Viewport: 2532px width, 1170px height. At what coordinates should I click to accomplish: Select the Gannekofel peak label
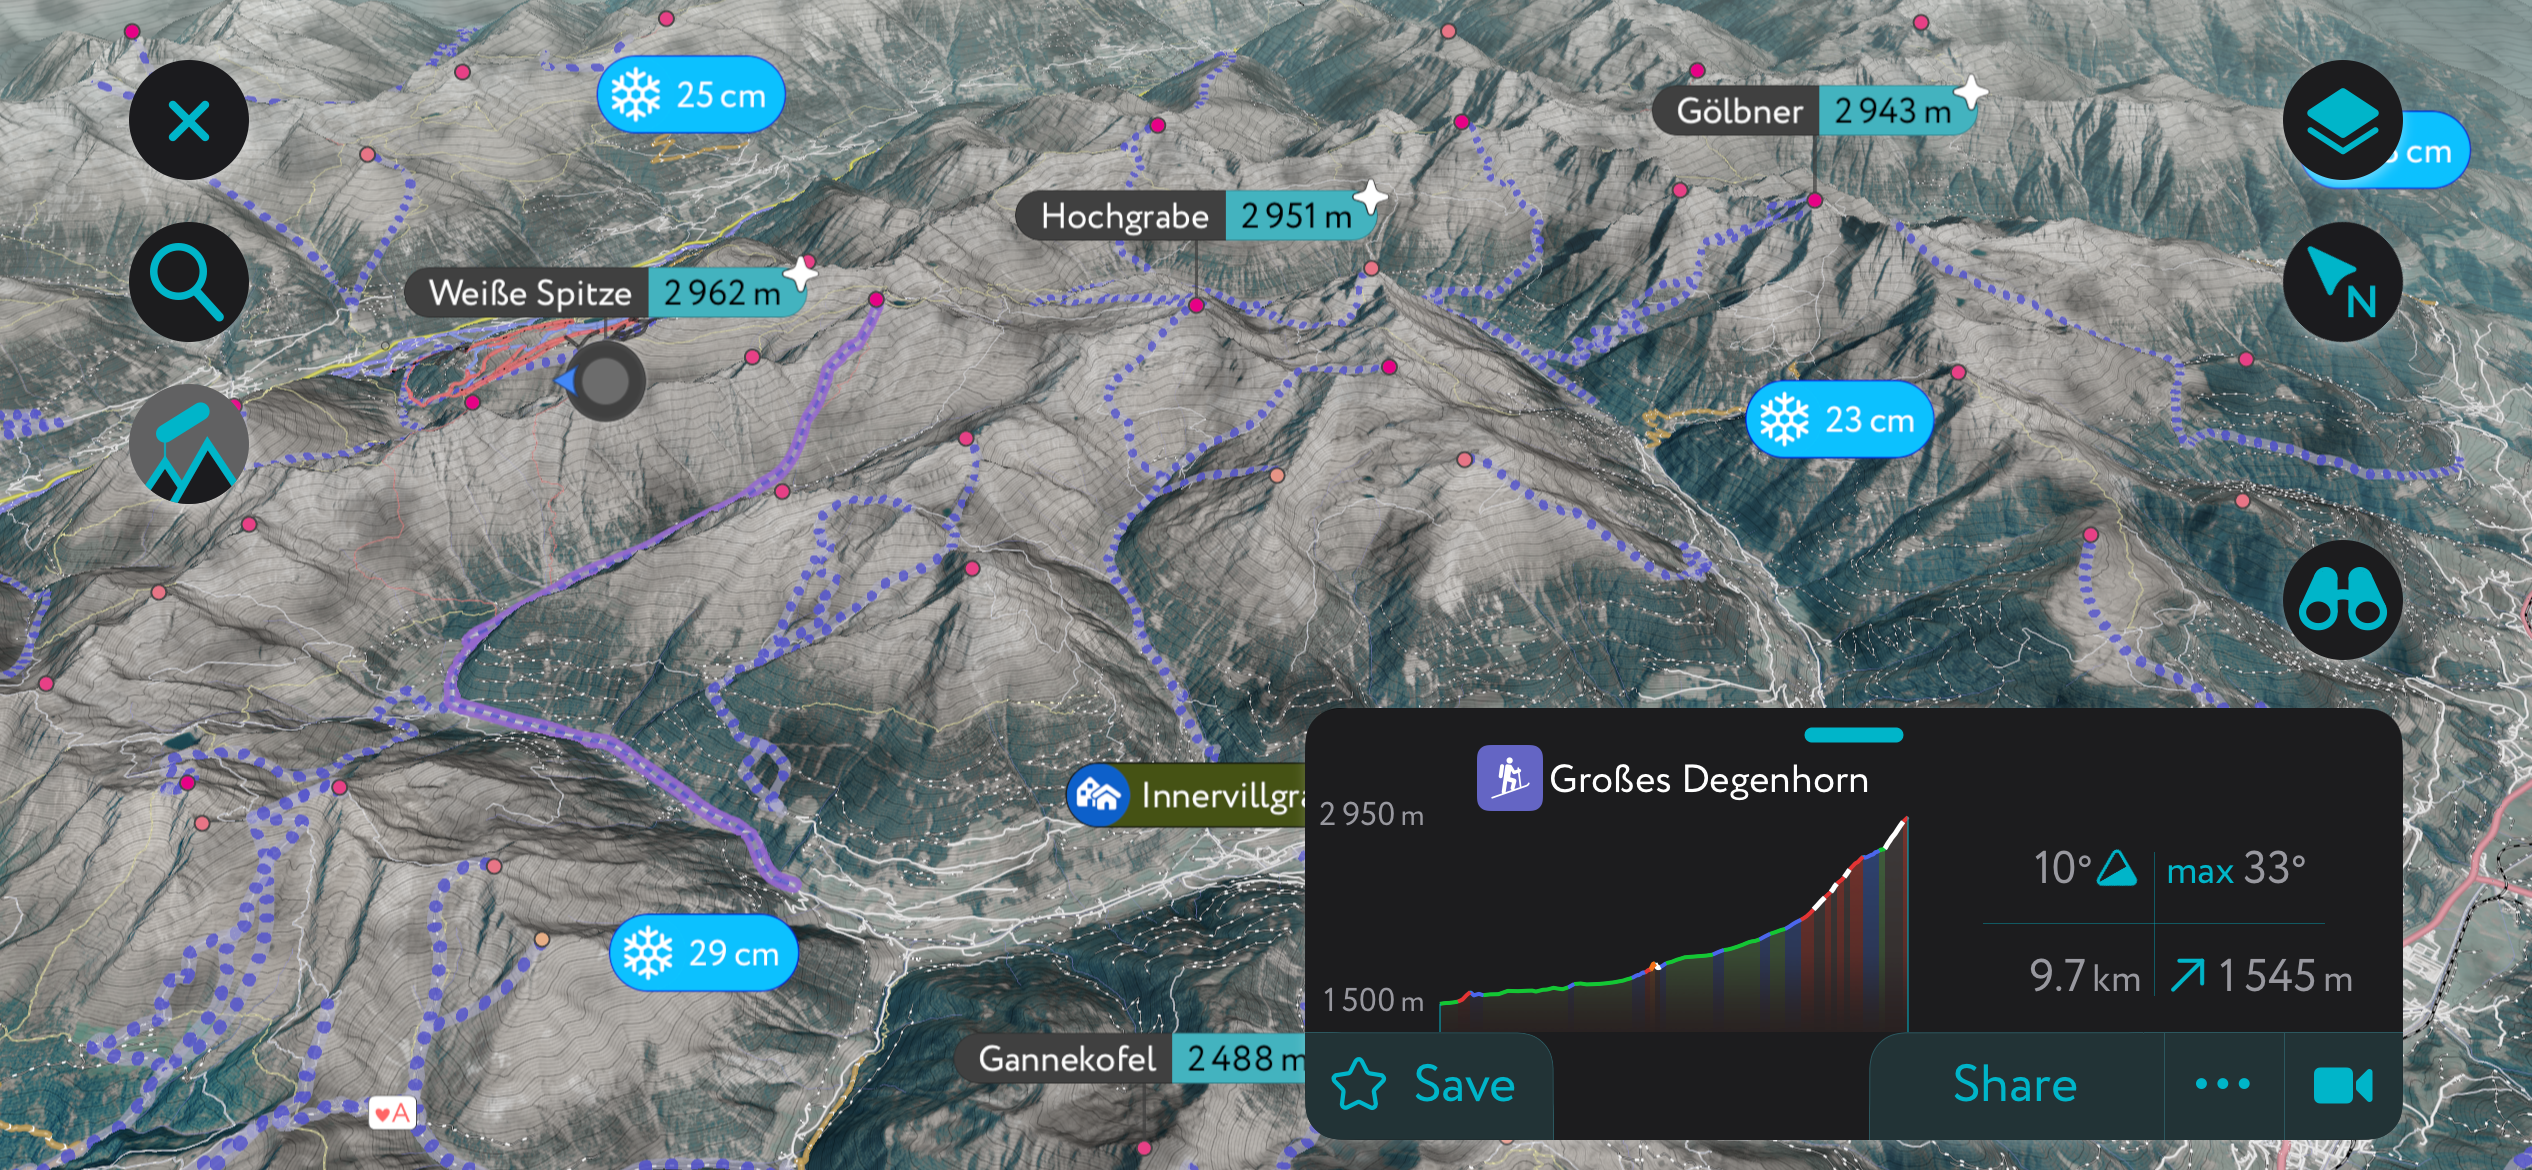(1131, 1059)
